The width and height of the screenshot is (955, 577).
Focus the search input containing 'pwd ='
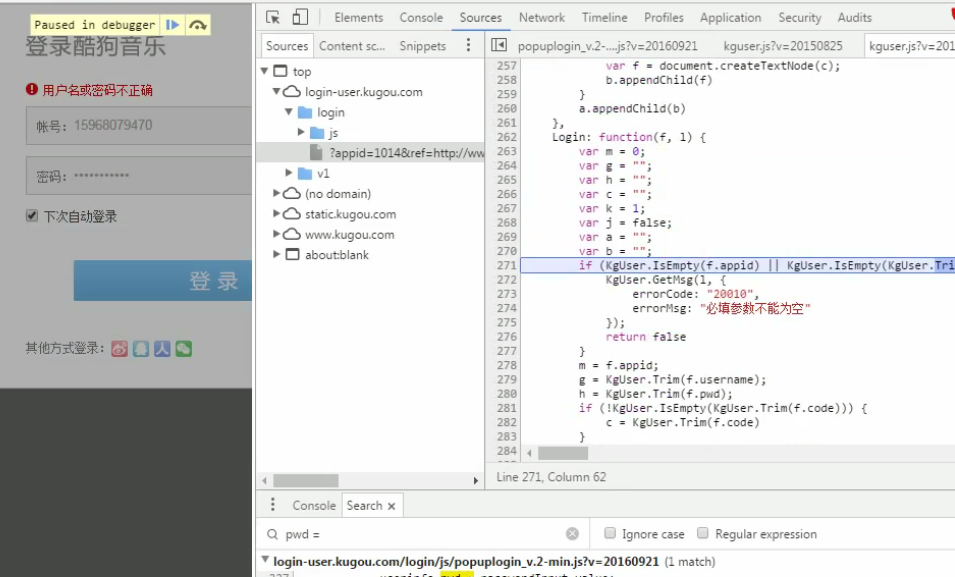pos(420,534)
